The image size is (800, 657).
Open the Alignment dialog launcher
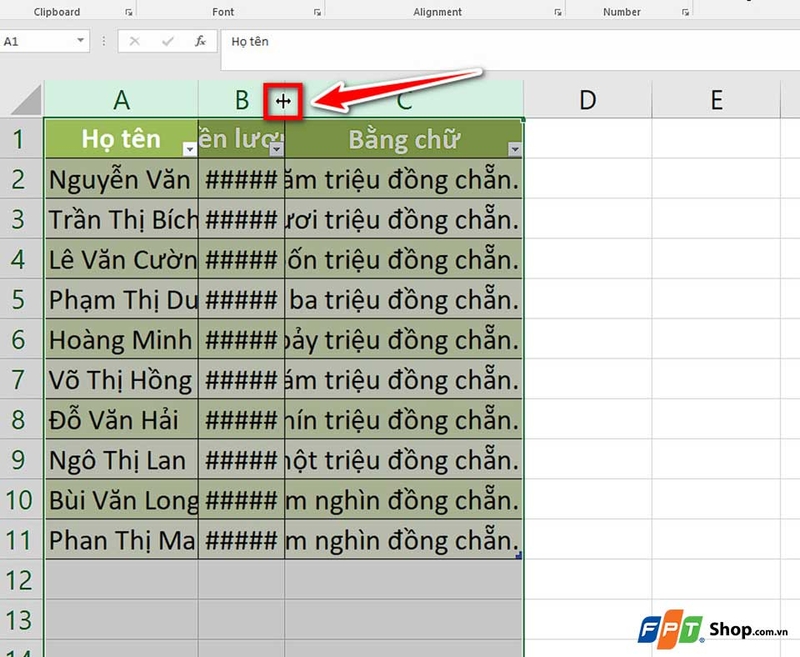click(557, 11)
